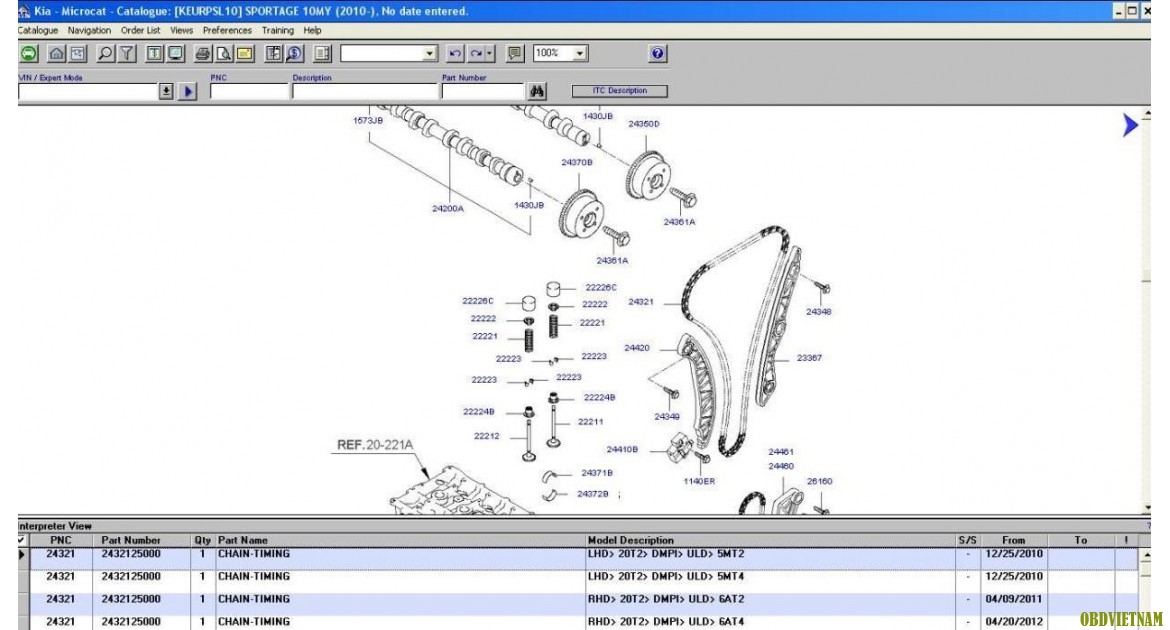Open the Help menu
1170x630 pixels.
(312, 31)
